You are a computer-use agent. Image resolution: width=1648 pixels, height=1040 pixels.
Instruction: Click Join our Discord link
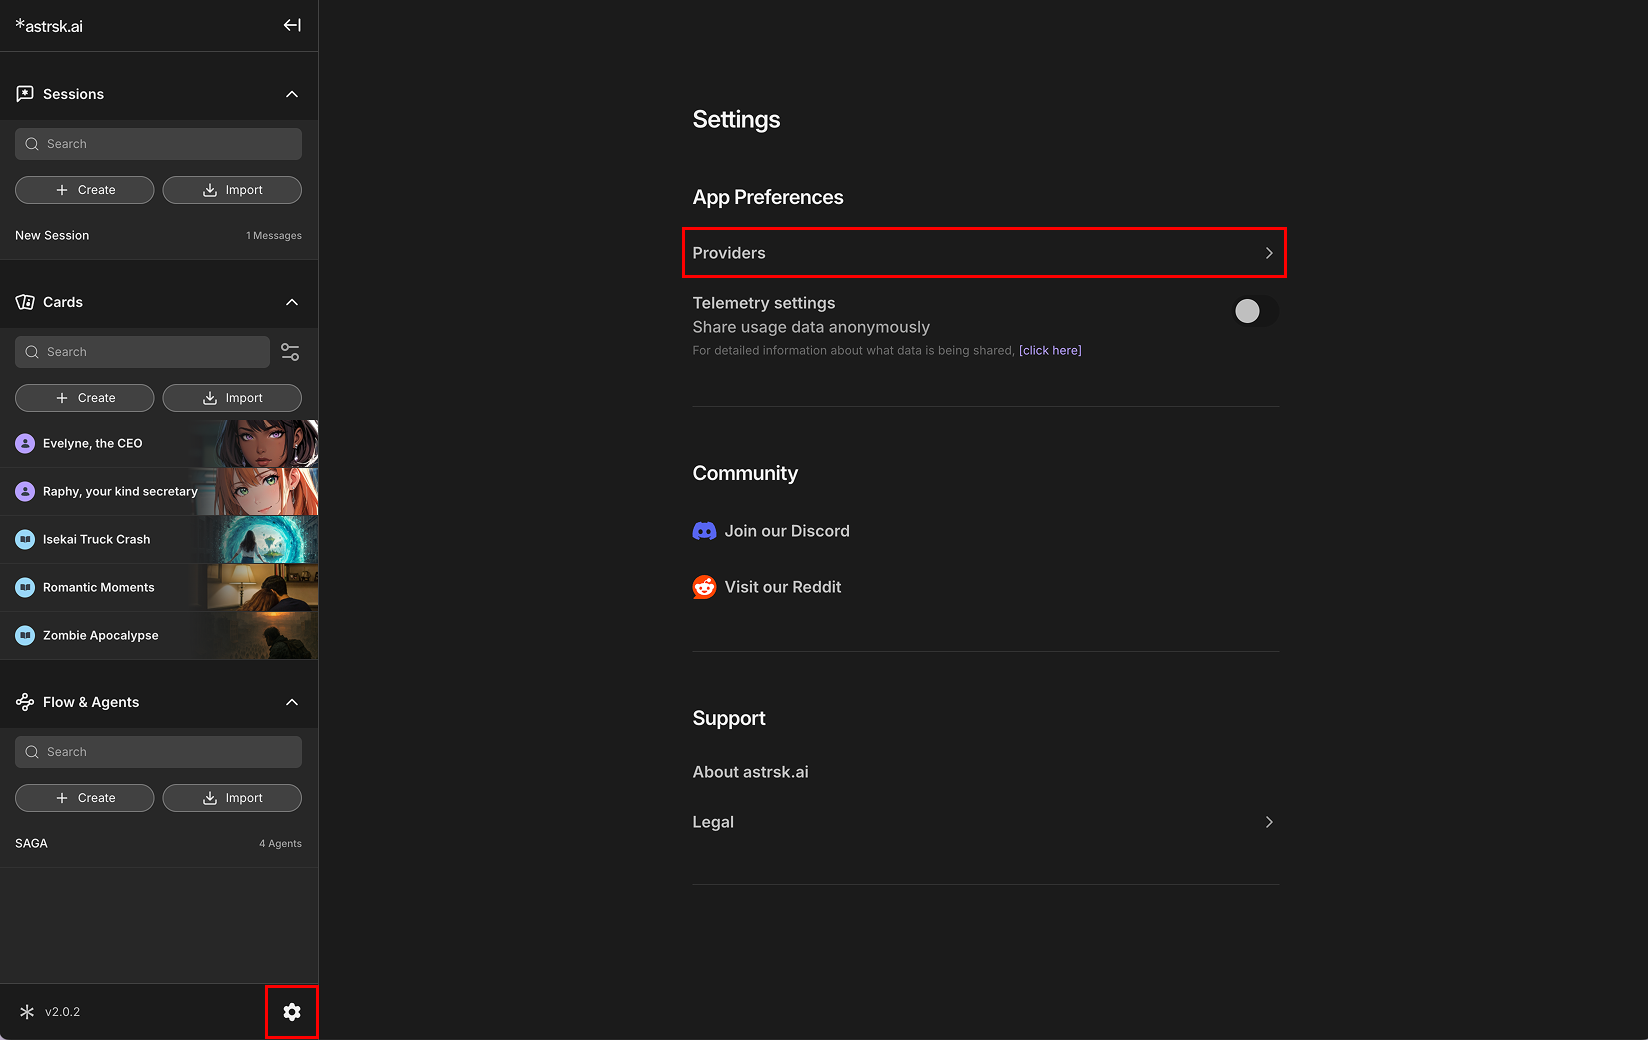click(787, 531)
